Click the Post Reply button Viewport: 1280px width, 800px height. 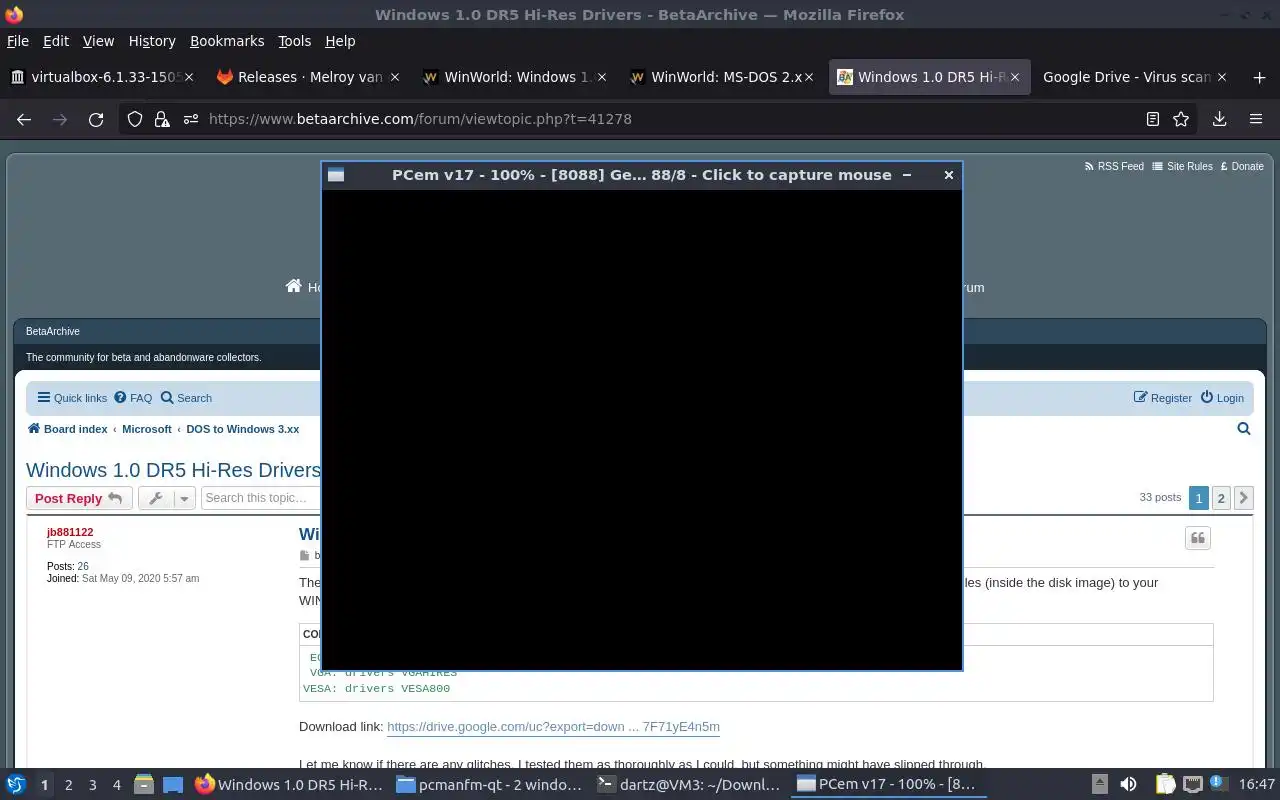coord(79,498)
